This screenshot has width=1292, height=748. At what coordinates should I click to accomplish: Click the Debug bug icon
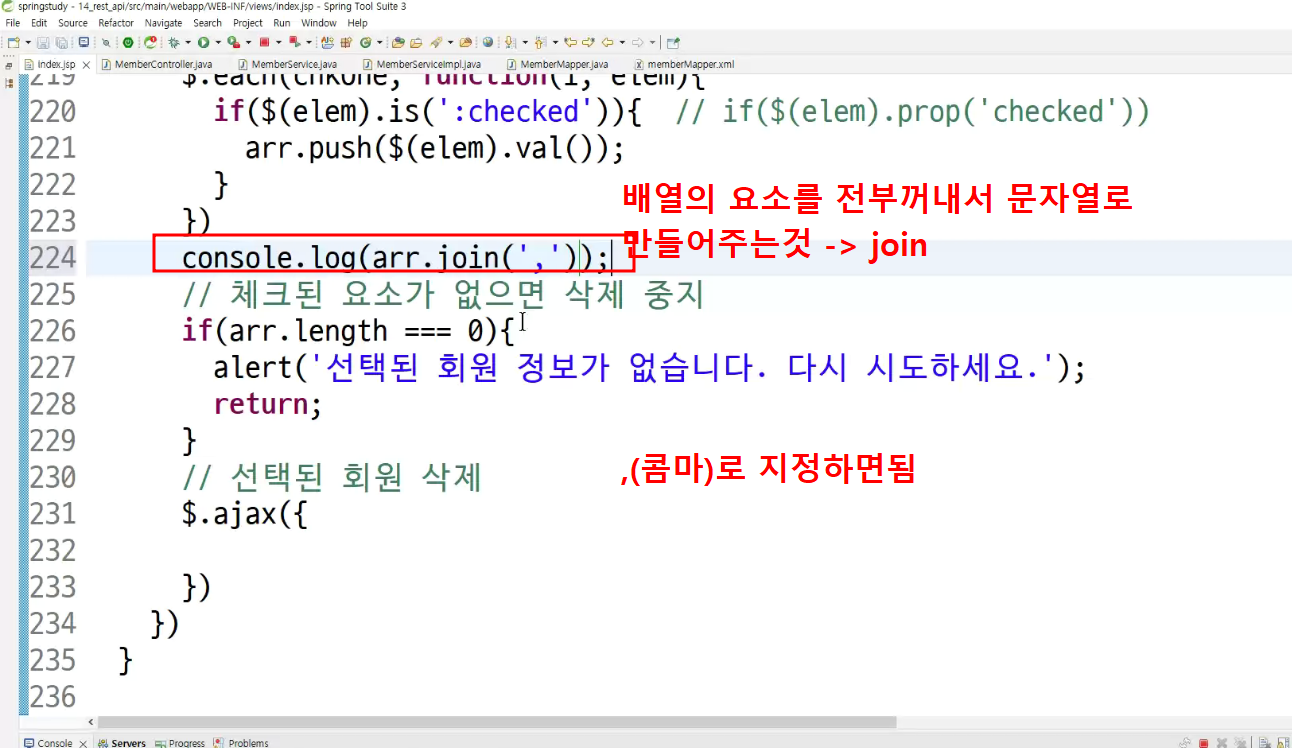click(x=173, y=42)
